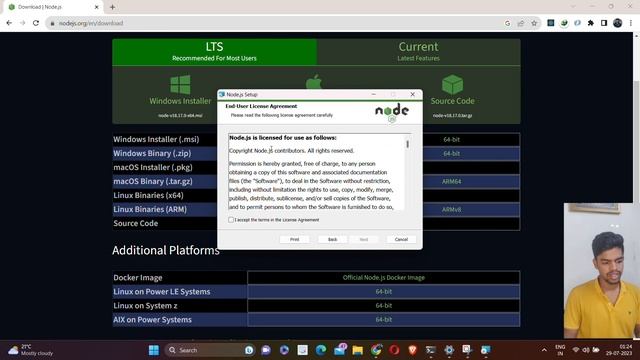Click the Windows Installer icon

(180, 84)
